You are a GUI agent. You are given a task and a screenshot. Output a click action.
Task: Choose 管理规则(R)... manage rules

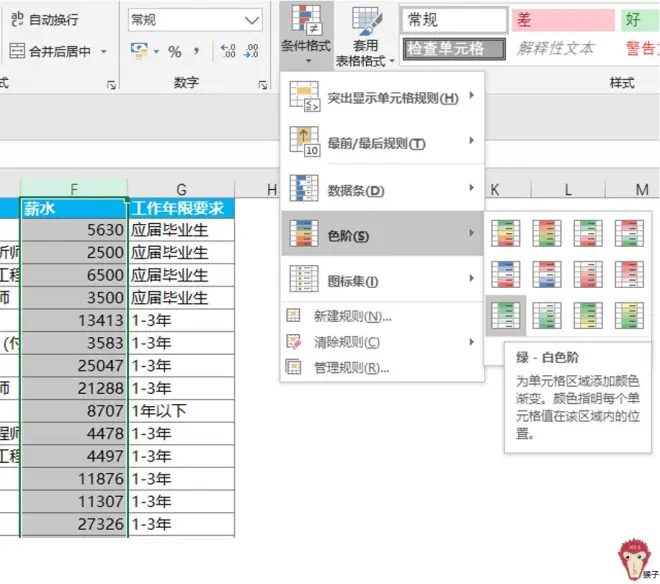[x=382, y=368]
